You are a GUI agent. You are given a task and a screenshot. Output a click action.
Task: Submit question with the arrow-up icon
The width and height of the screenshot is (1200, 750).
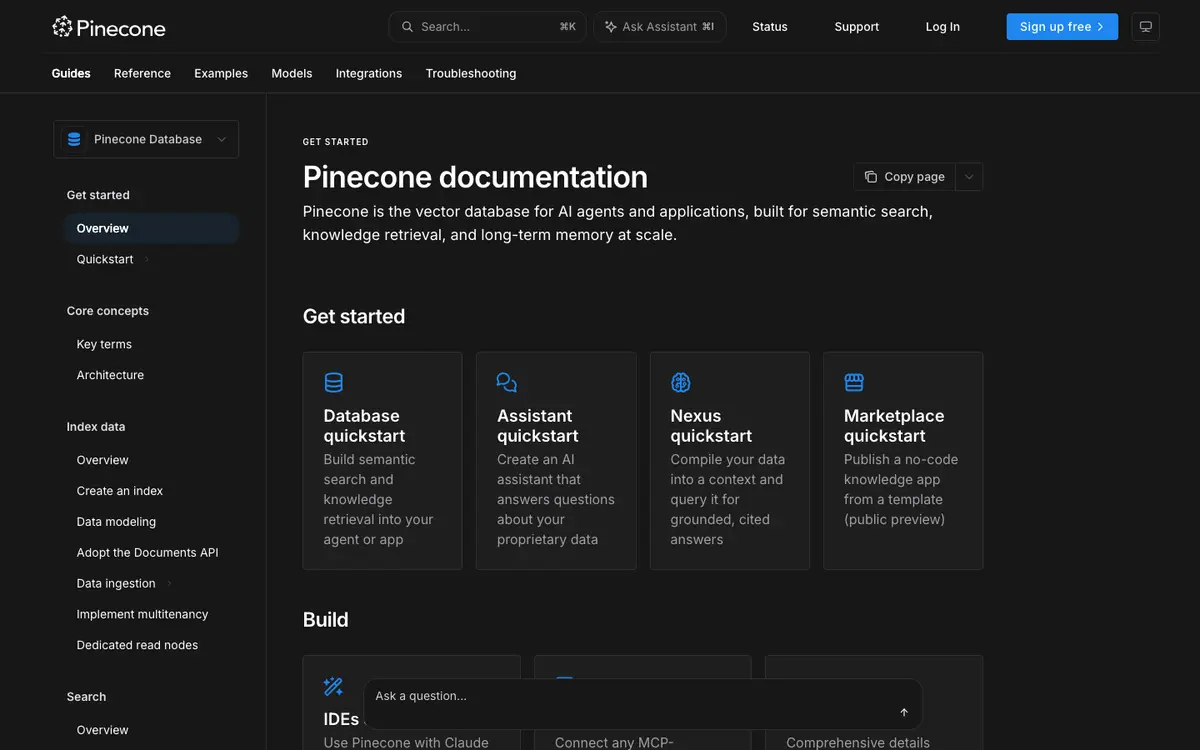coord(904,712)
